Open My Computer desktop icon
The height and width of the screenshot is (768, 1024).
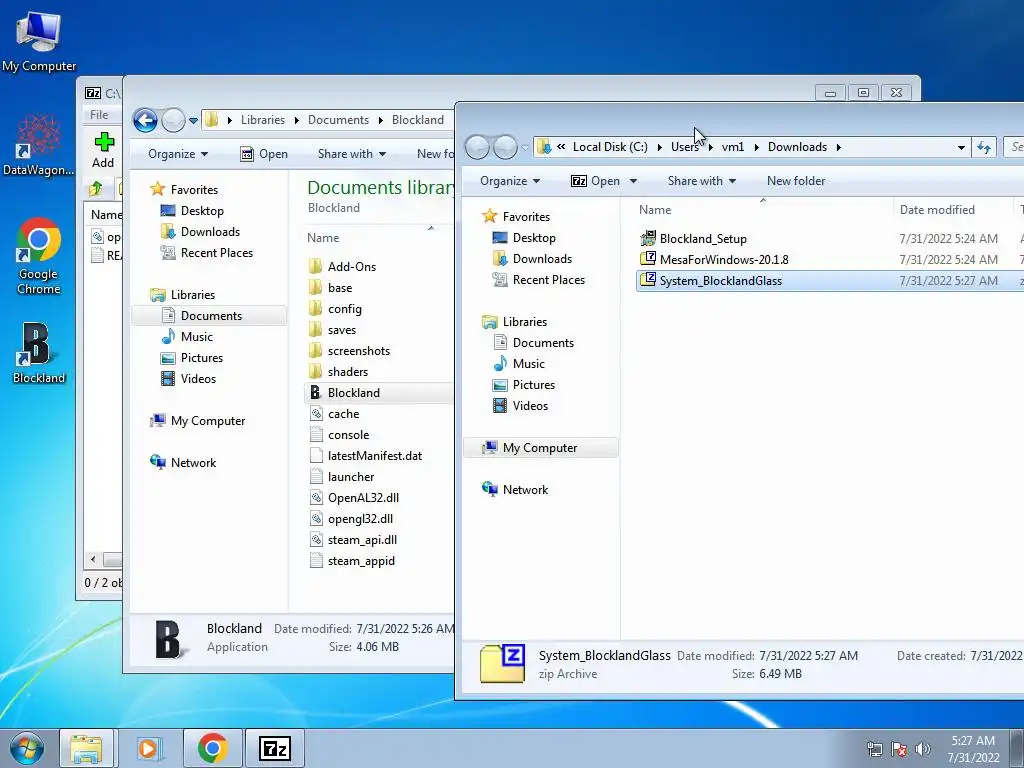[x=39, y=42]
